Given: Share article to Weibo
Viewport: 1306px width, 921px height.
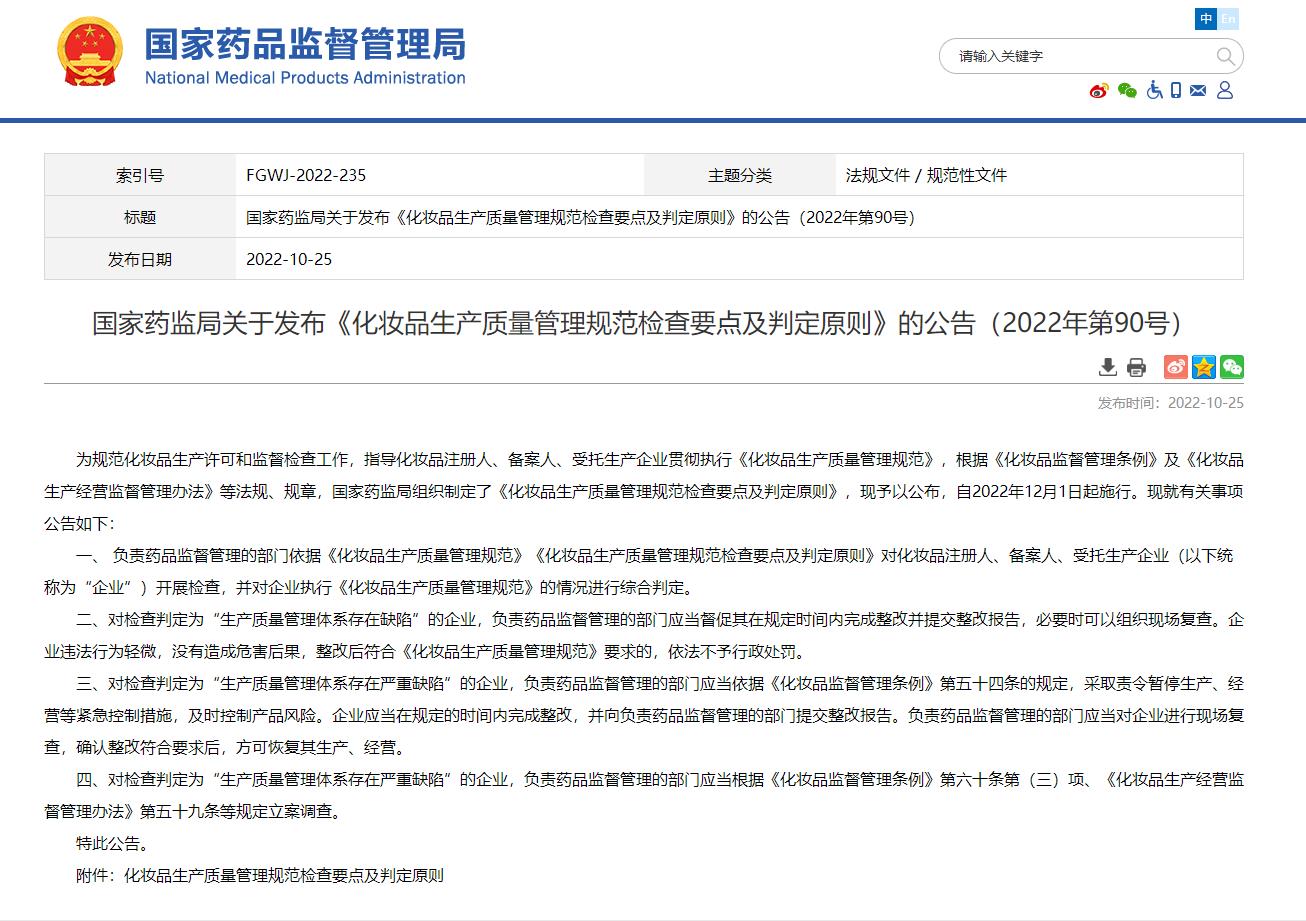Looking at the screenshot, I should (x=1176, y=367).
